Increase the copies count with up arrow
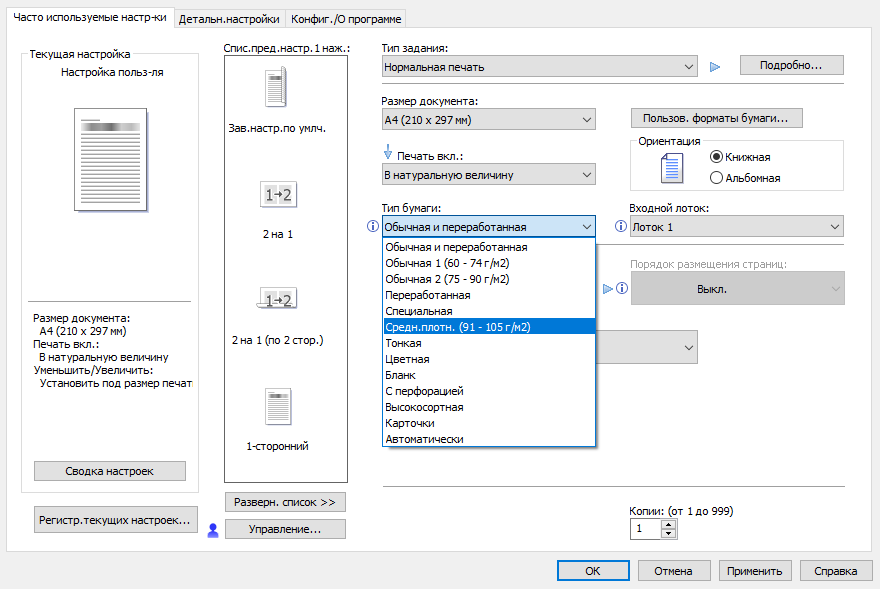Viewport: 880px width, 589px height. (x=669, y=523)
